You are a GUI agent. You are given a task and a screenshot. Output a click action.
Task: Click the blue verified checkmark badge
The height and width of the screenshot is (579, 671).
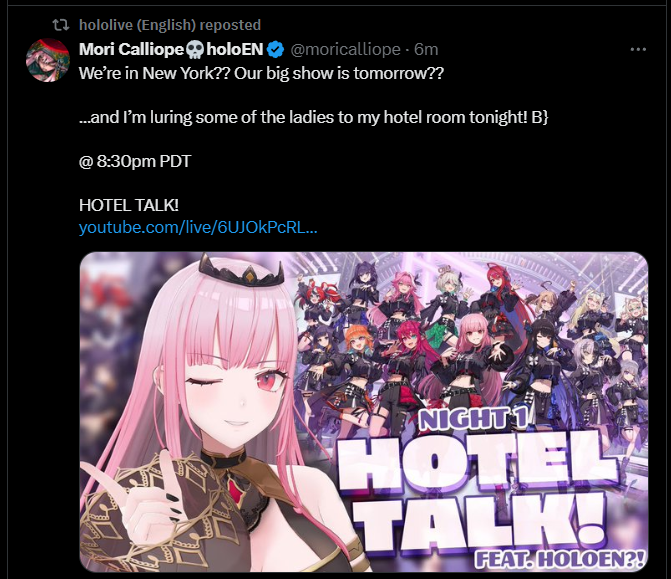[x=275, y=50]
